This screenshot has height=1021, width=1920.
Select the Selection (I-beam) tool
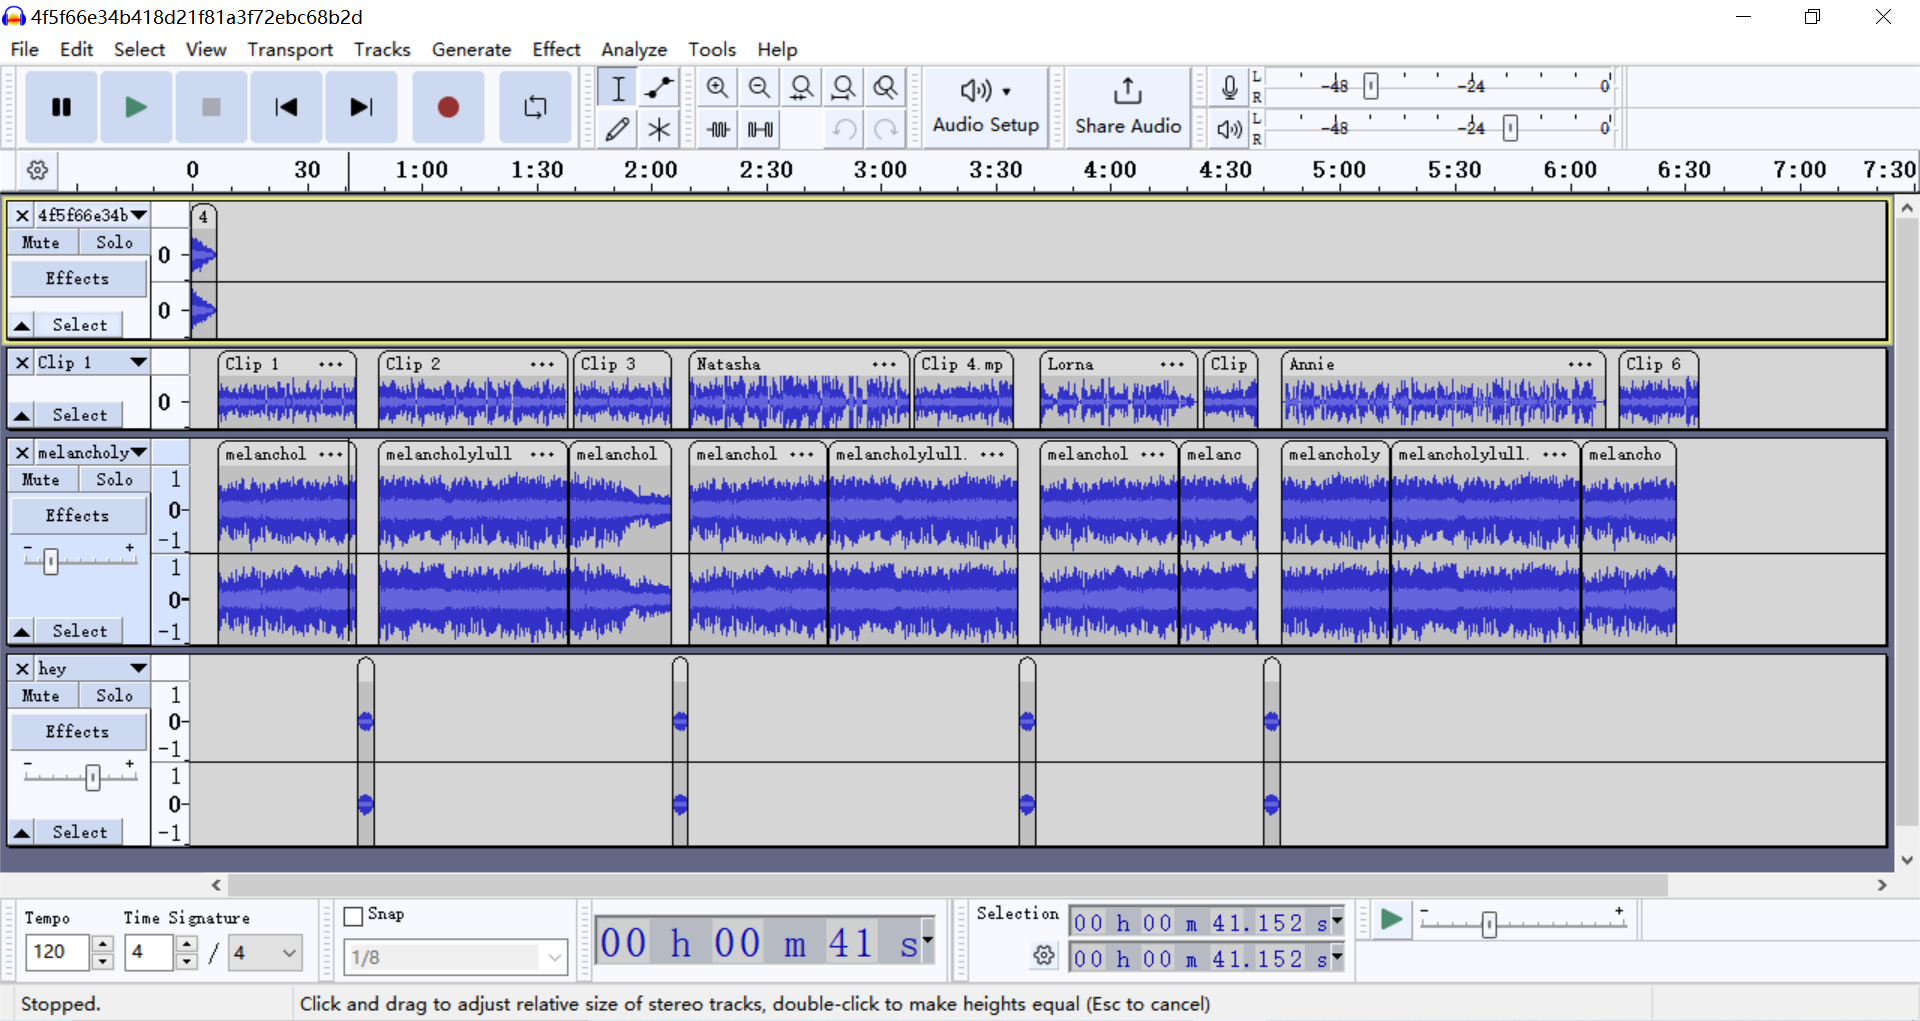[618, 88]
